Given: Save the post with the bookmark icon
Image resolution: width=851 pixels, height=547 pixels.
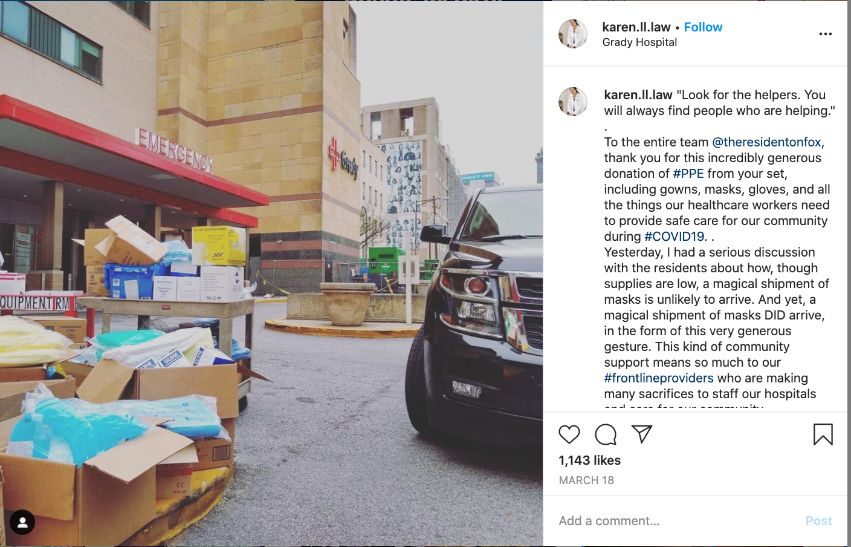Looking at the screenshot, I should pos(823,435).
